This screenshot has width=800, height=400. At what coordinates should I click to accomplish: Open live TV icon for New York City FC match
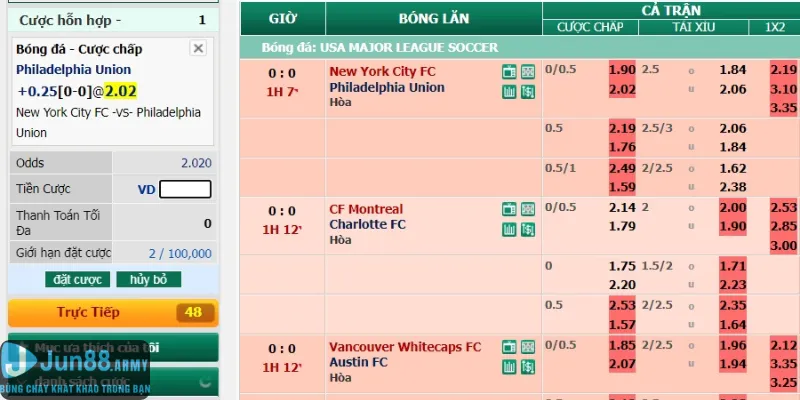point(510,72)
